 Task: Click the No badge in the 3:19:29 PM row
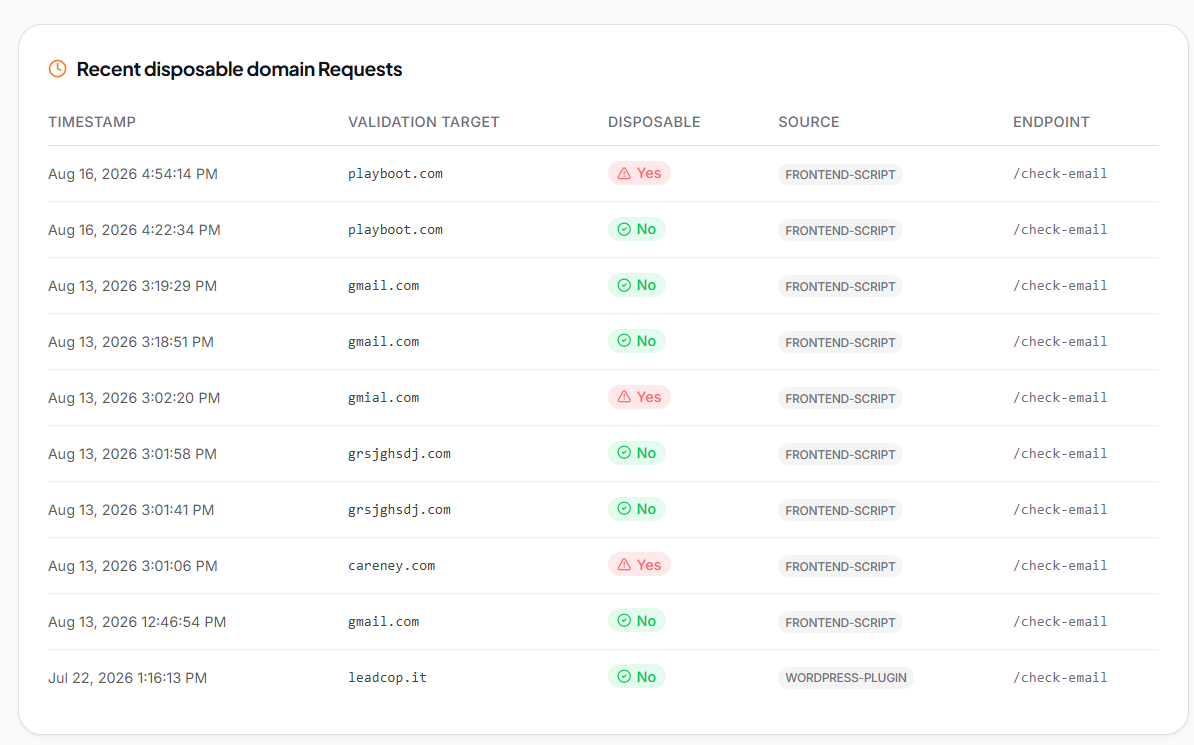coord(637,285)
